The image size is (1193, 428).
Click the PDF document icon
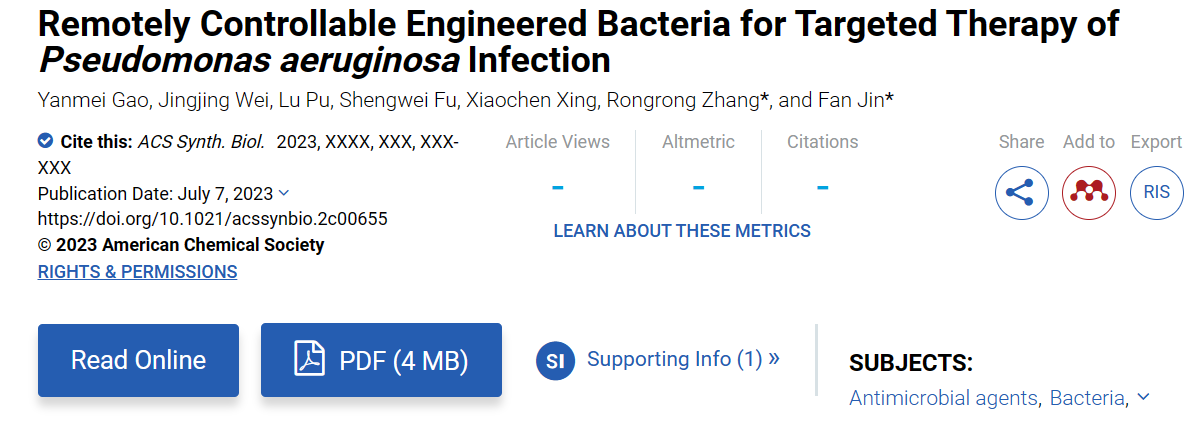[309, 360]
